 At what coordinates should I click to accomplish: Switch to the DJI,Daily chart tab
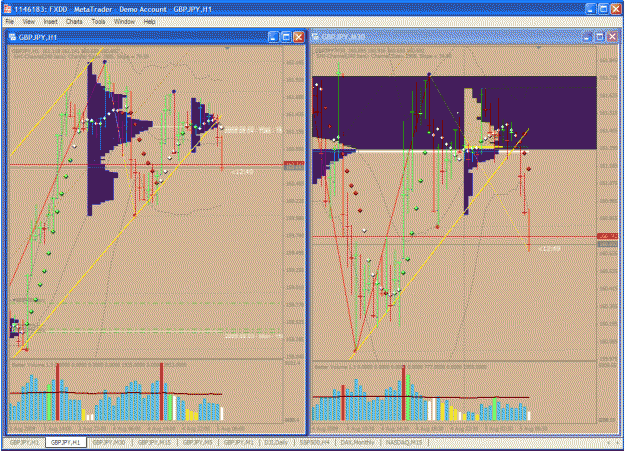tap(276, 442)
